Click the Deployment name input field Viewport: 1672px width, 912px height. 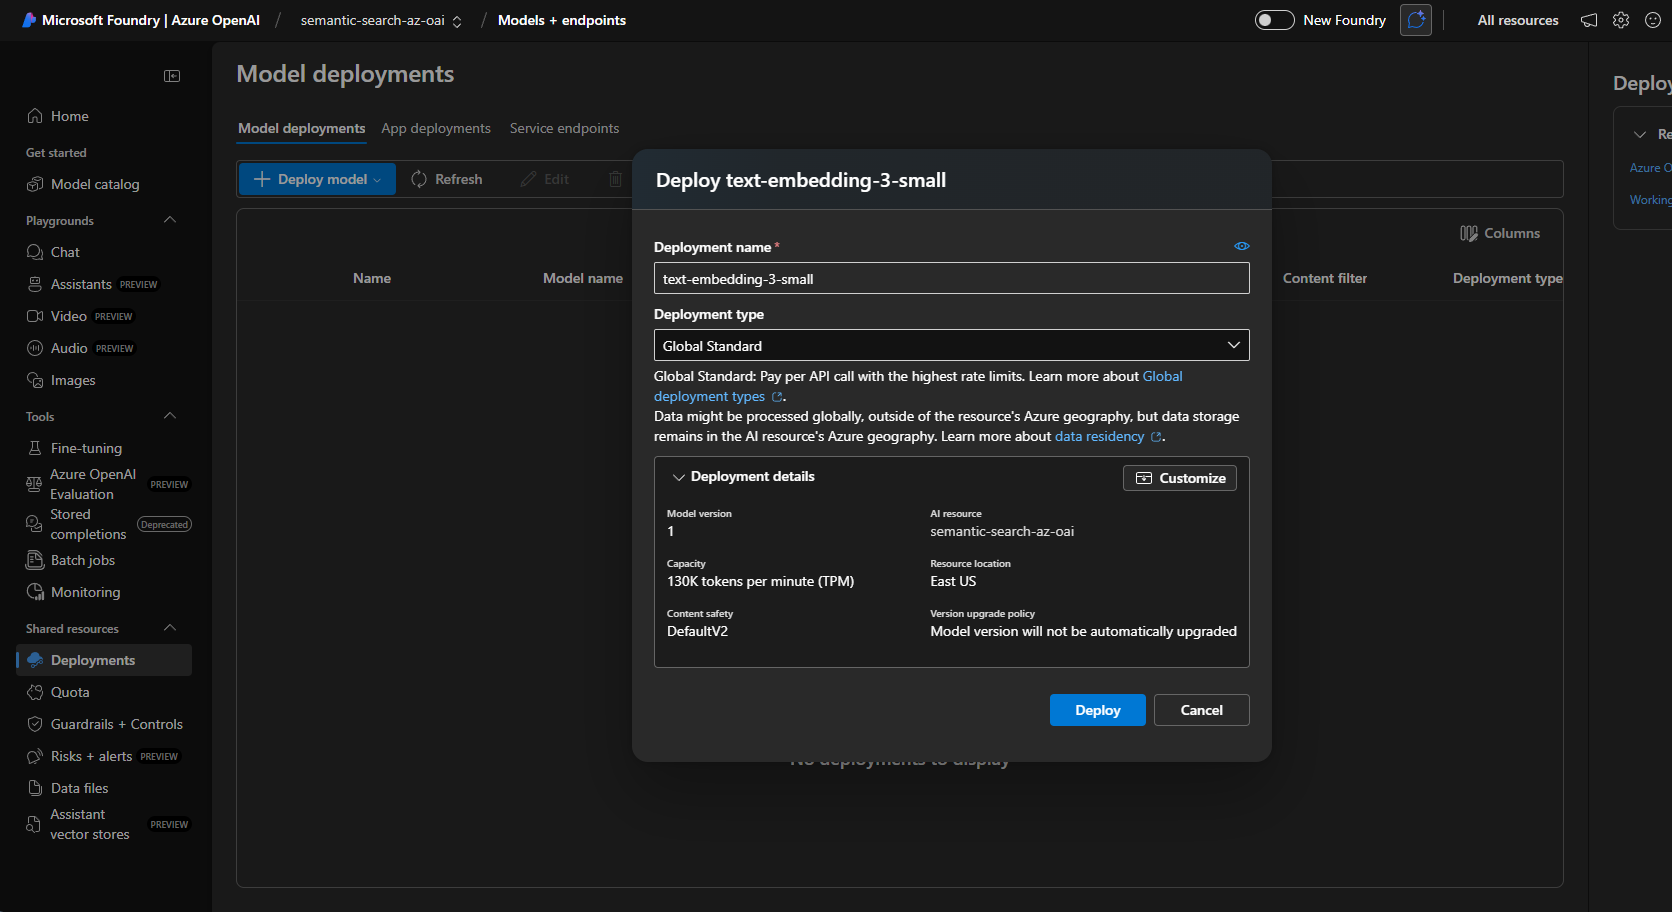tap(952, 278)
